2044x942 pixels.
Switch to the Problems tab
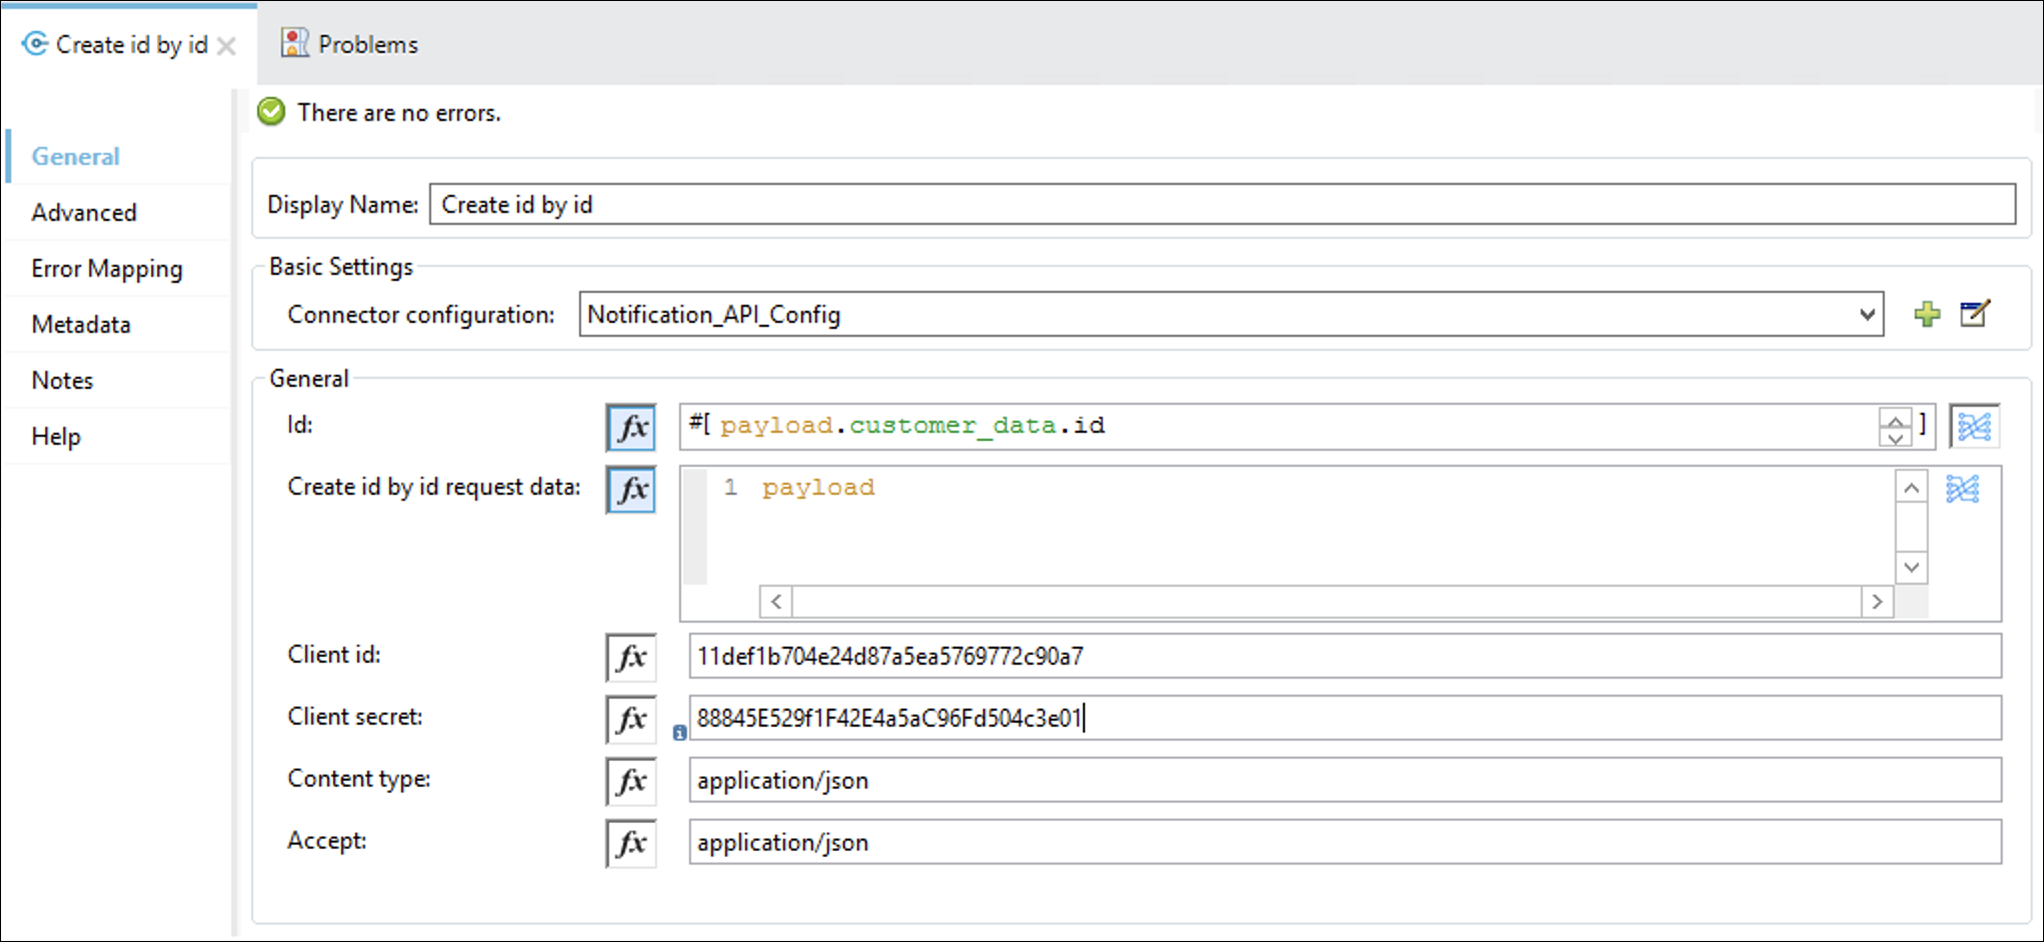click(x=349, y=44)
